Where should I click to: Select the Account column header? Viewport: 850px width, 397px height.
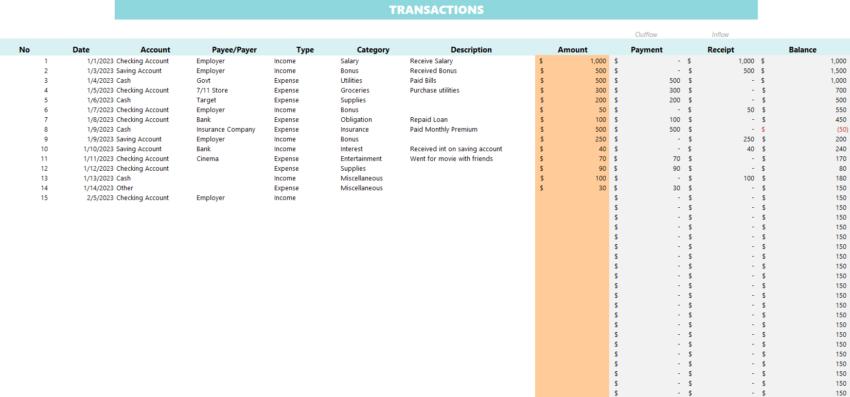[155, 50]
